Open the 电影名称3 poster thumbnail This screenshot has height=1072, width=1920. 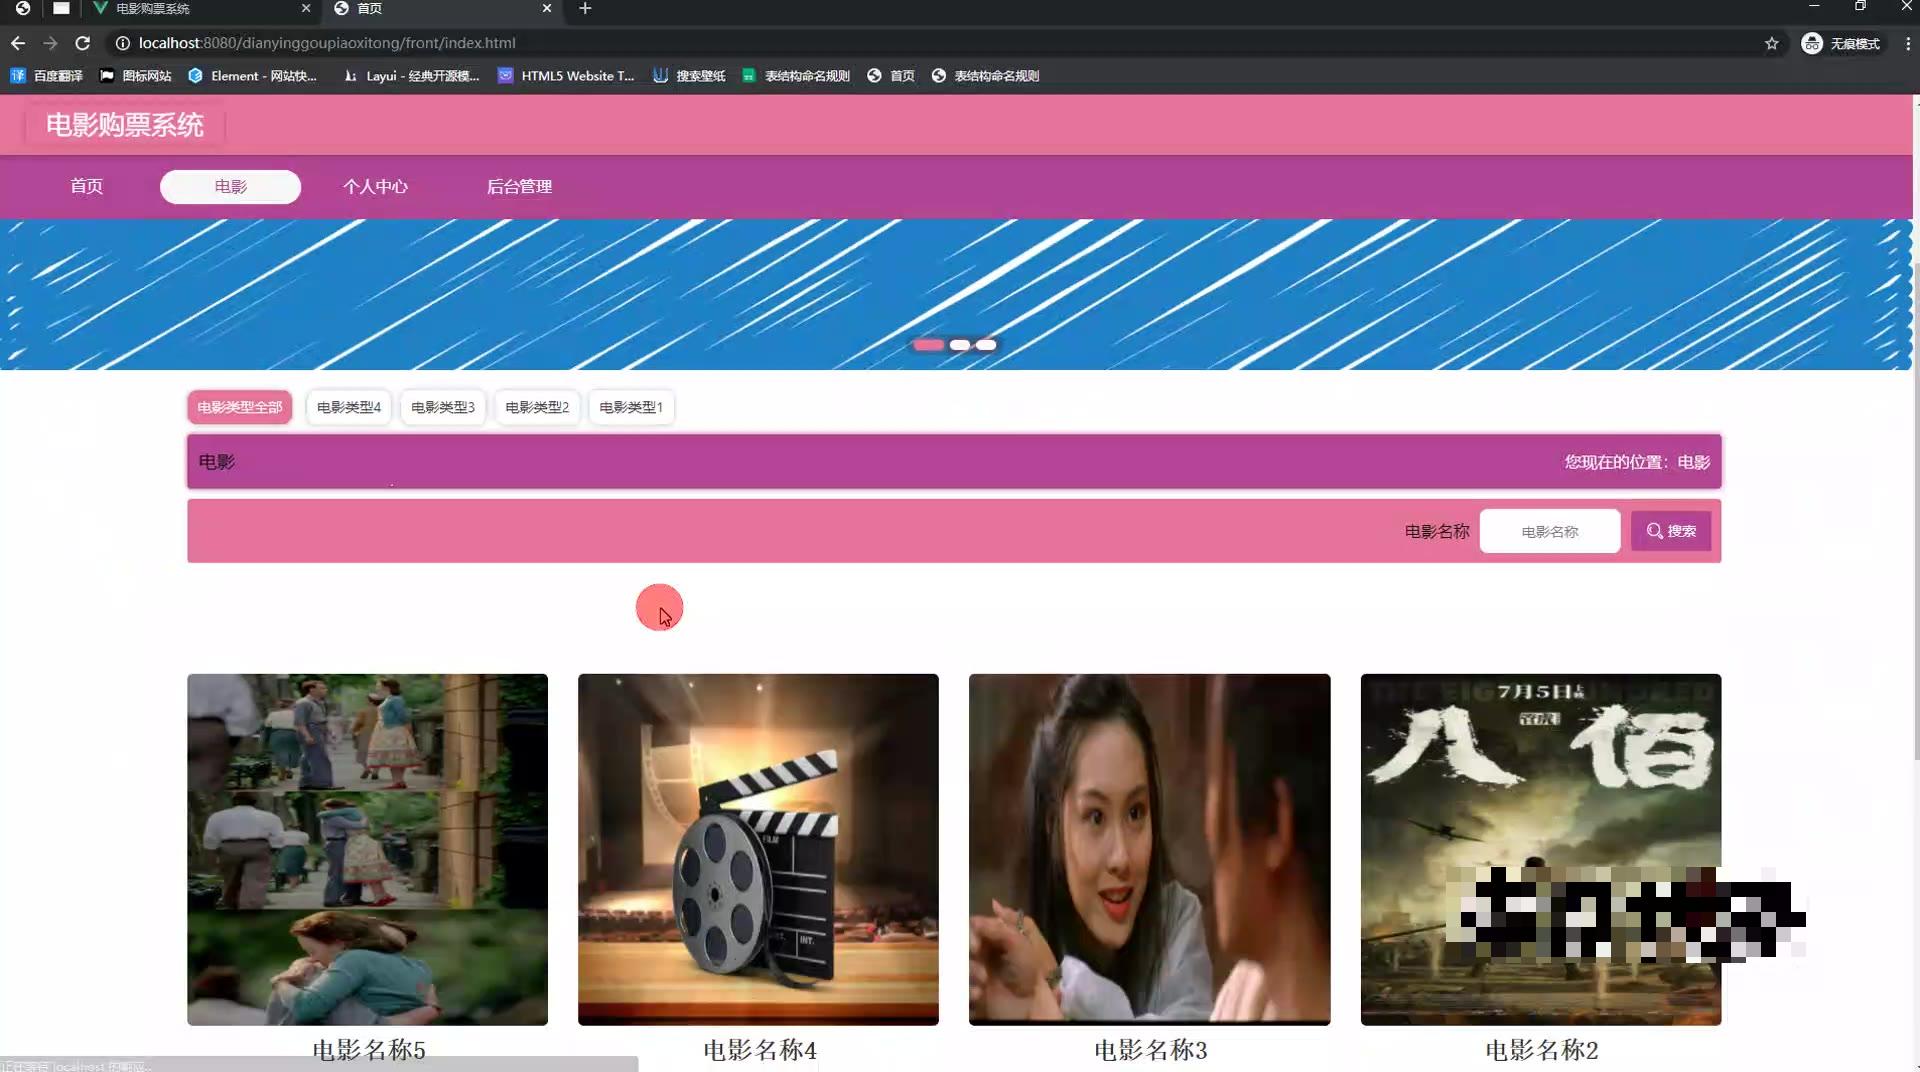[1149, 849]
